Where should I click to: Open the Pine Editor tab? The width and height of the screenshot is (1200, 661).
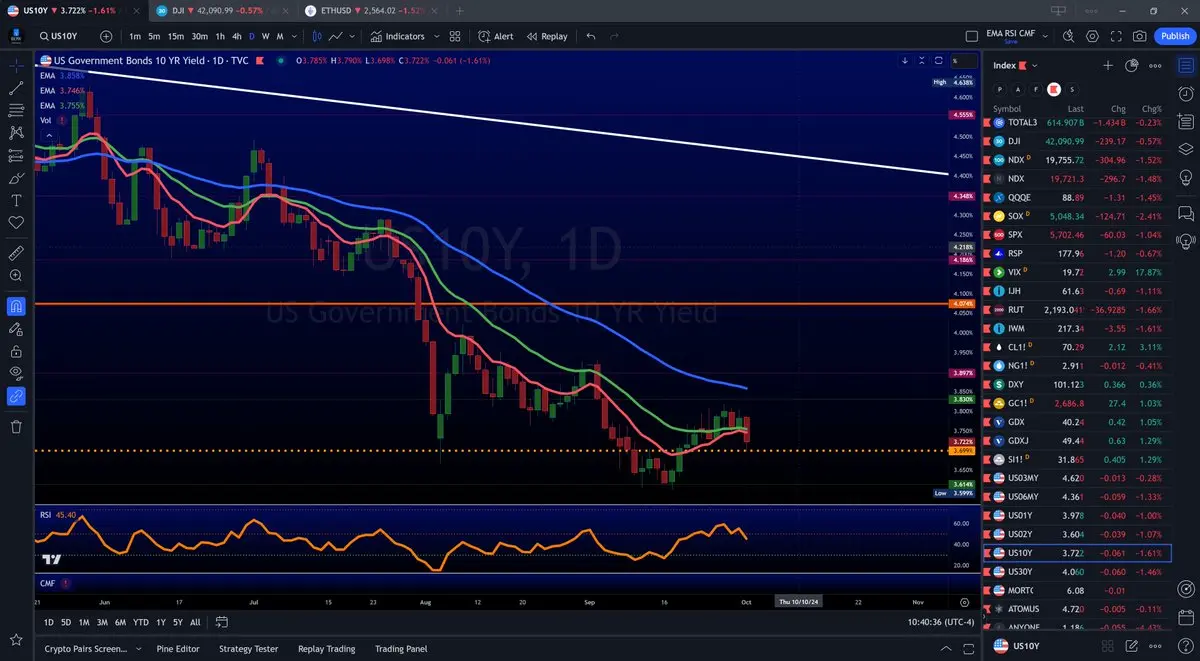click(178, 649)
